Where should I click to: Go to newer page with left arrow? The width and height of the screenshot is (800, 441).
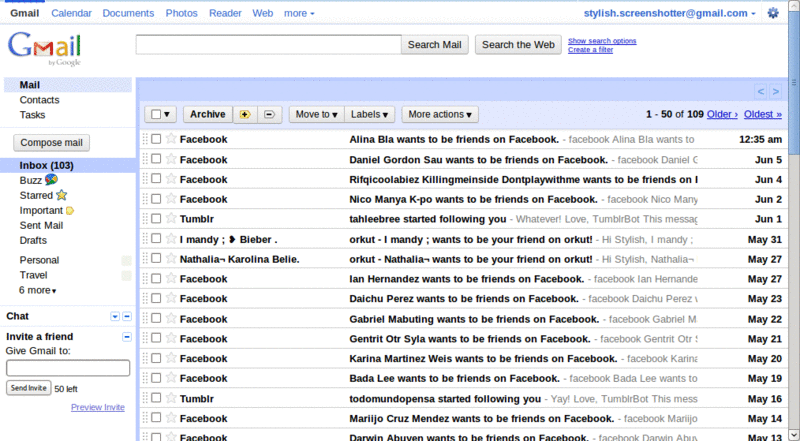(x=761, y=91)
